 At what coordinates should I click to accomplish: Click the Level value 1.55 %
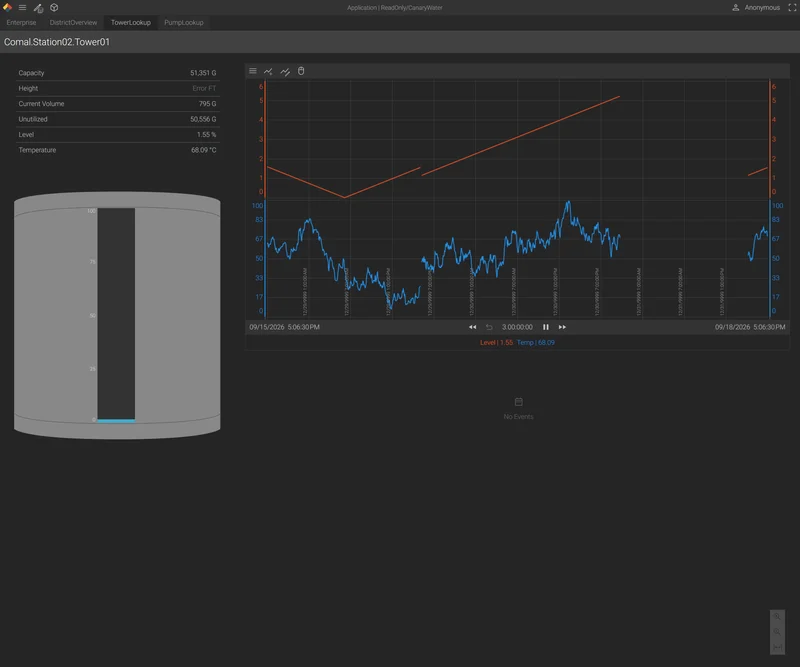coord(207,135)
